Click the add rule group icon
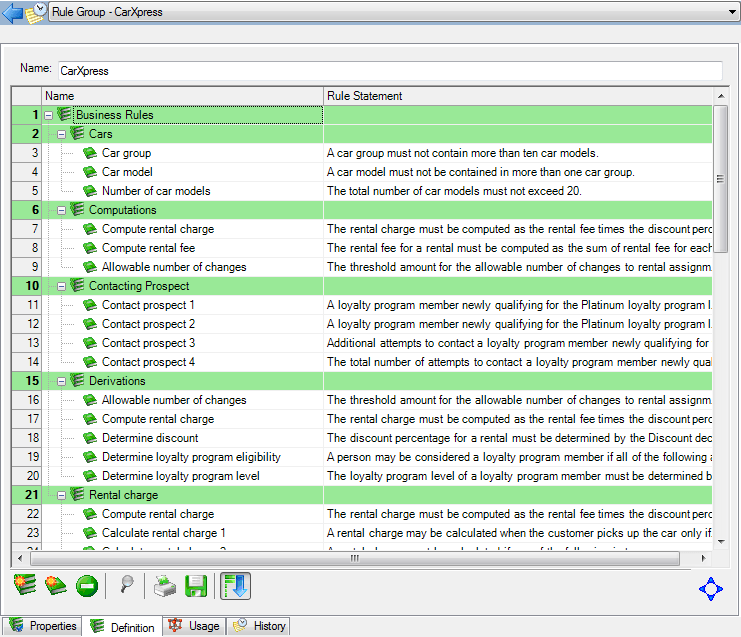 (25, 586)
